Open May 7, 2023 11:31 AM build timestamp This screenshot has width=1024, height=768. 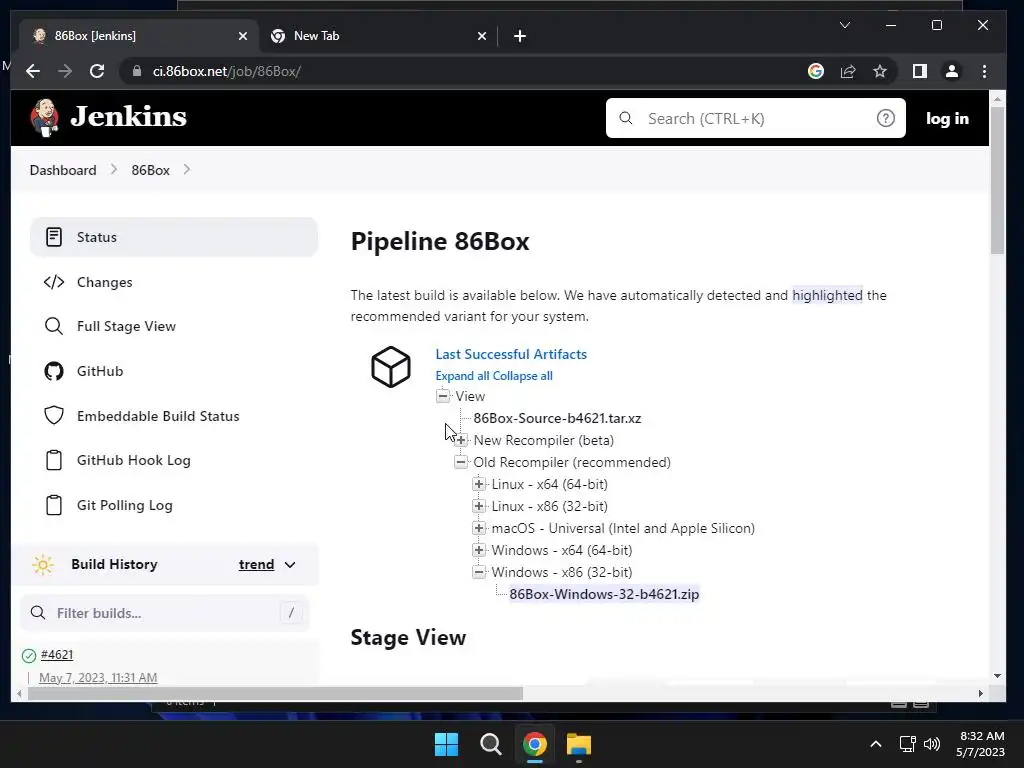(x=98, y=677)
